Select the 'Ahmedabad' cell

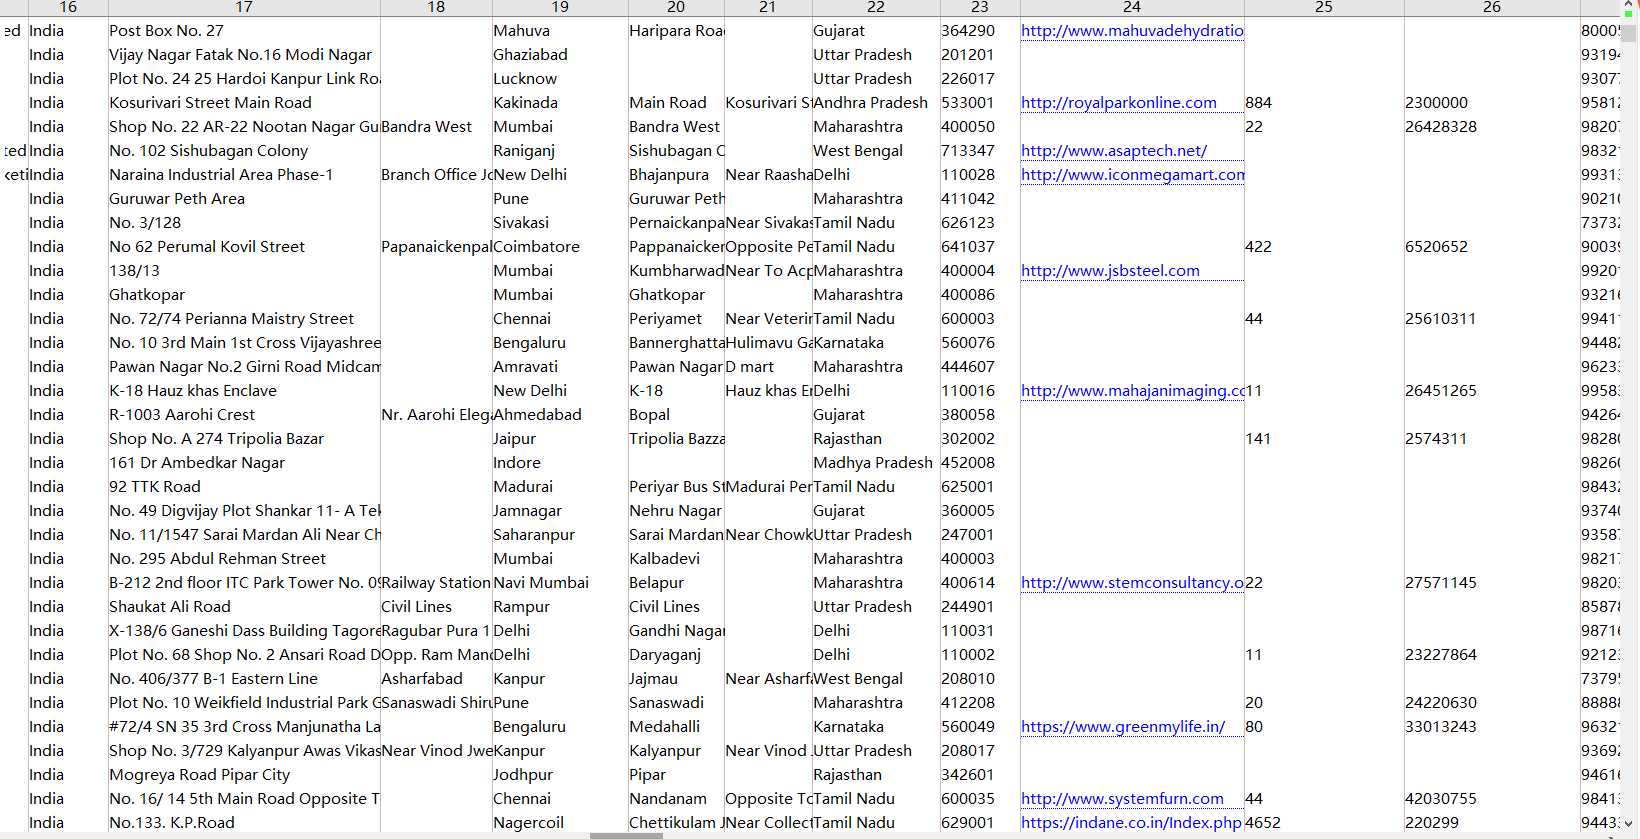pyautogui.click(x=560, y=415)
